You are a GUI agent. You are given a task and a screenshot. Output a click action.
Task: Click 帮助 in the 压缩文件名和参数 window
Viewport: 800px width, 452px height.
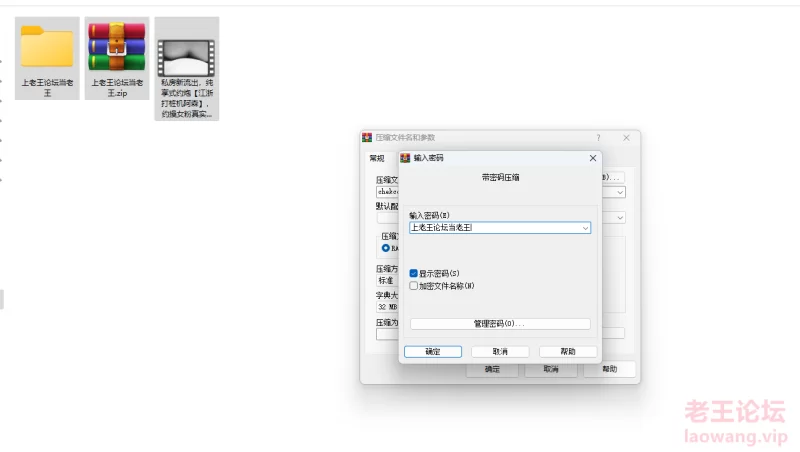coord(610,369)
